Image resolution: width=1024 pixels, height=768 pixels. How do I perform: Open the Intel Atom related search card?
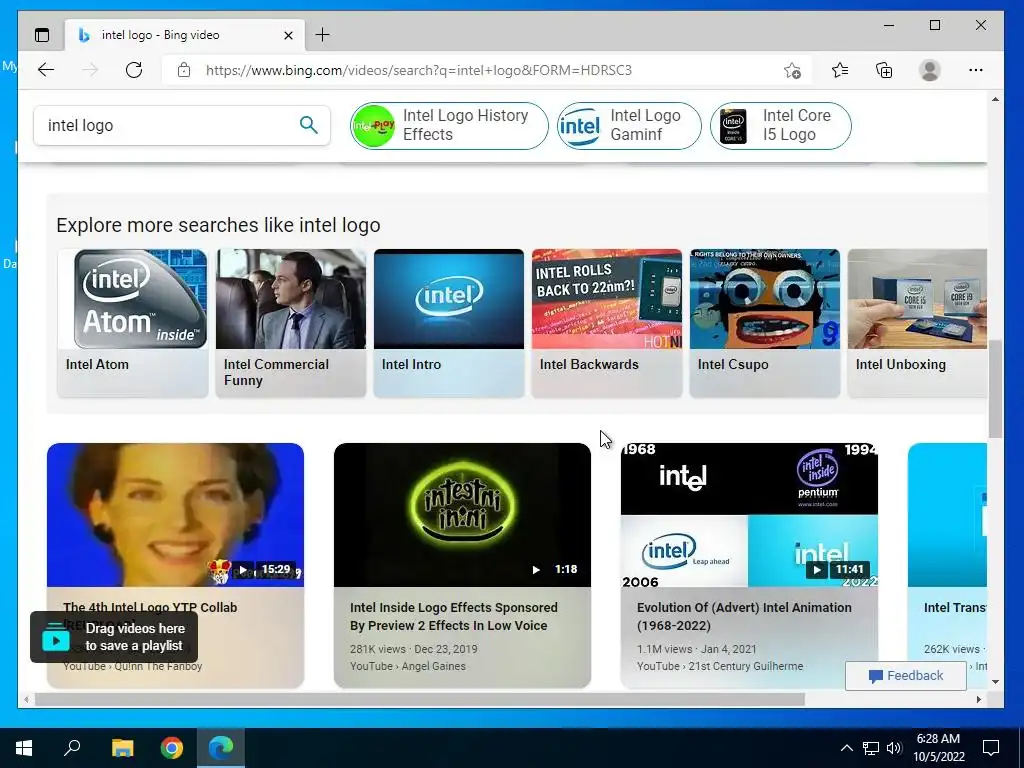(133, 323)
